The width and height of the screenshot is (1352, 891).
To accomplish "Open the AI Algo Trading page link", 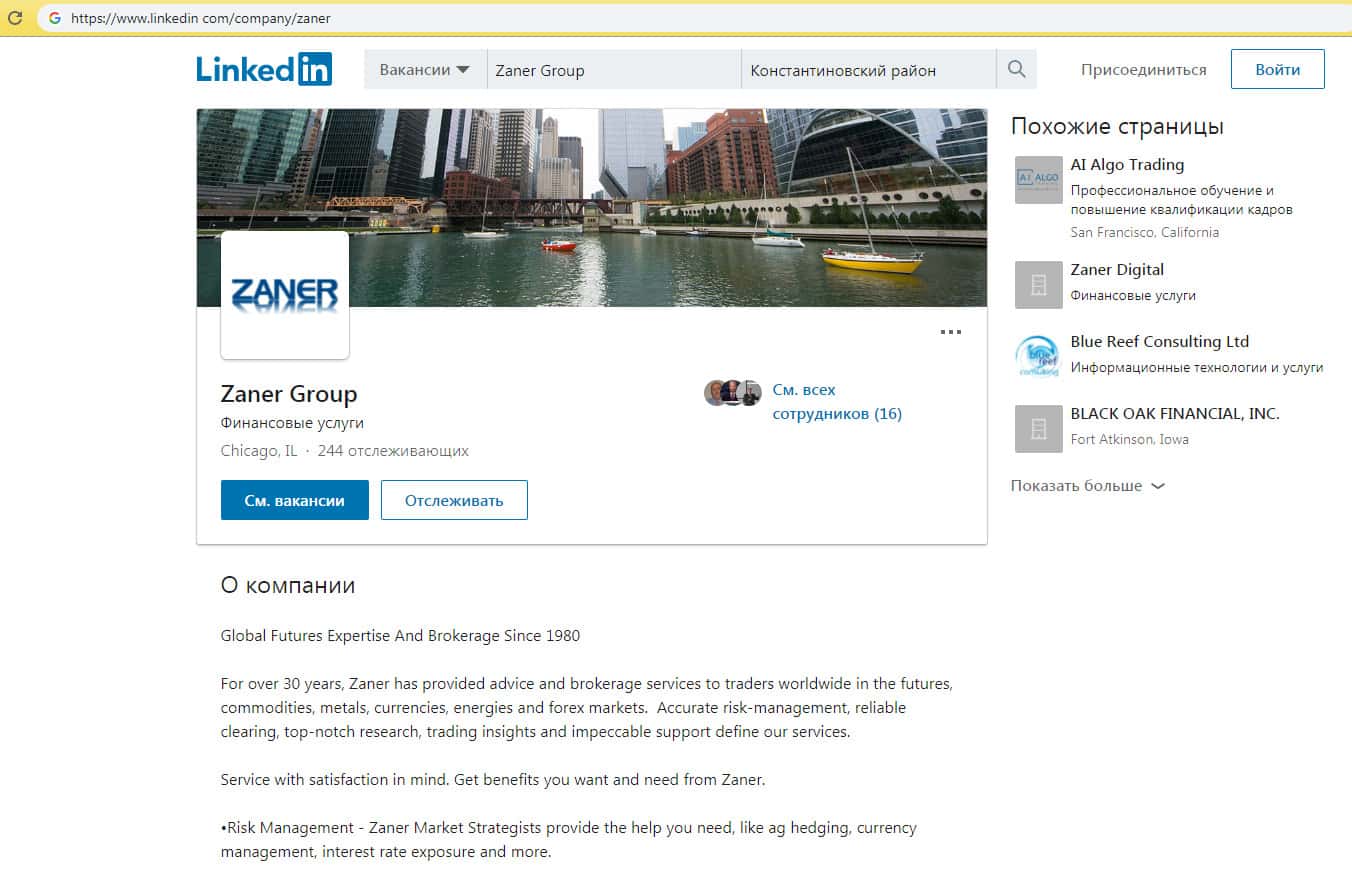I will (1127, 165).
